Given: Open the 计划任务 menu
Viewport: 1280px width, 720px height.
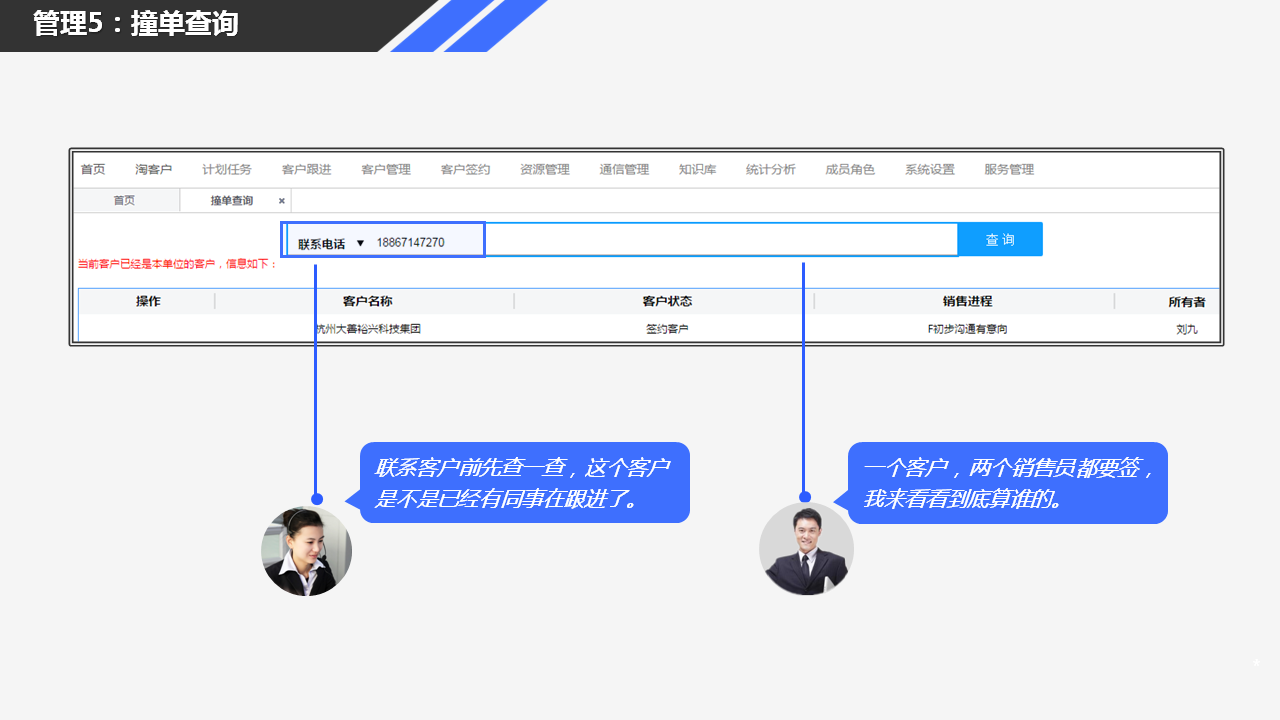Looking at the screenshot, I should pos(227,170).
